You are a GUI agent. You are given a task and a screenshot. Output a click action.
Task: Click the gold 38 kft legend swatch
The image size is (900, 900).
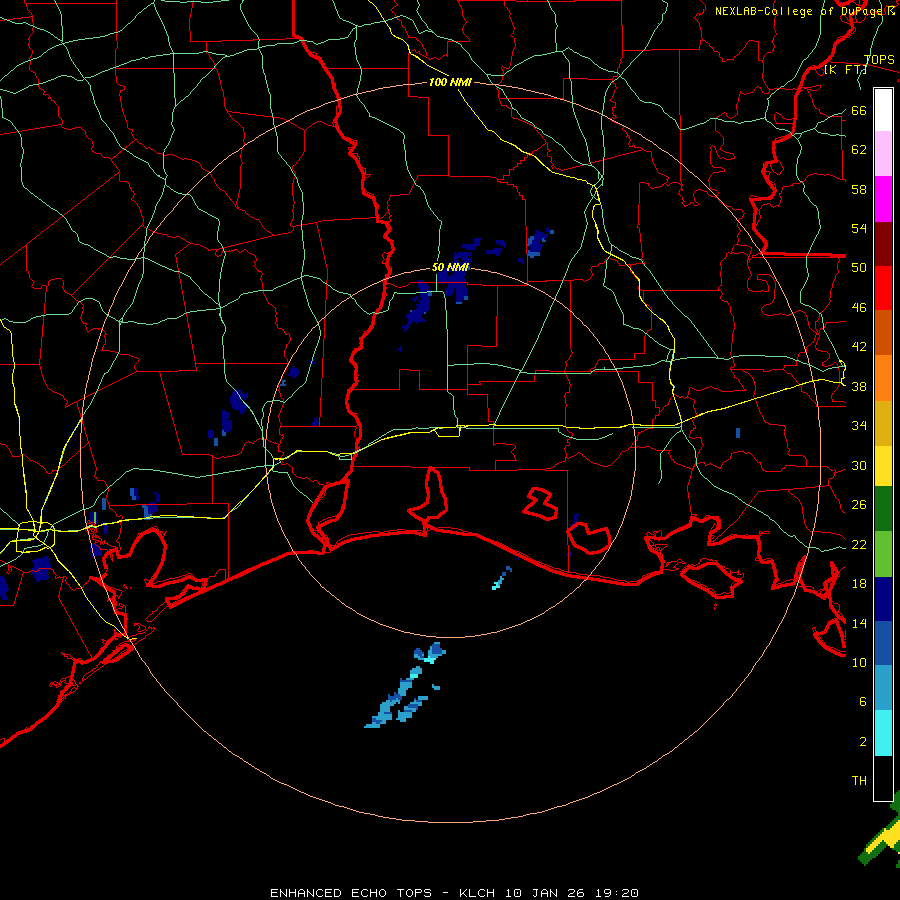[883, 423]
